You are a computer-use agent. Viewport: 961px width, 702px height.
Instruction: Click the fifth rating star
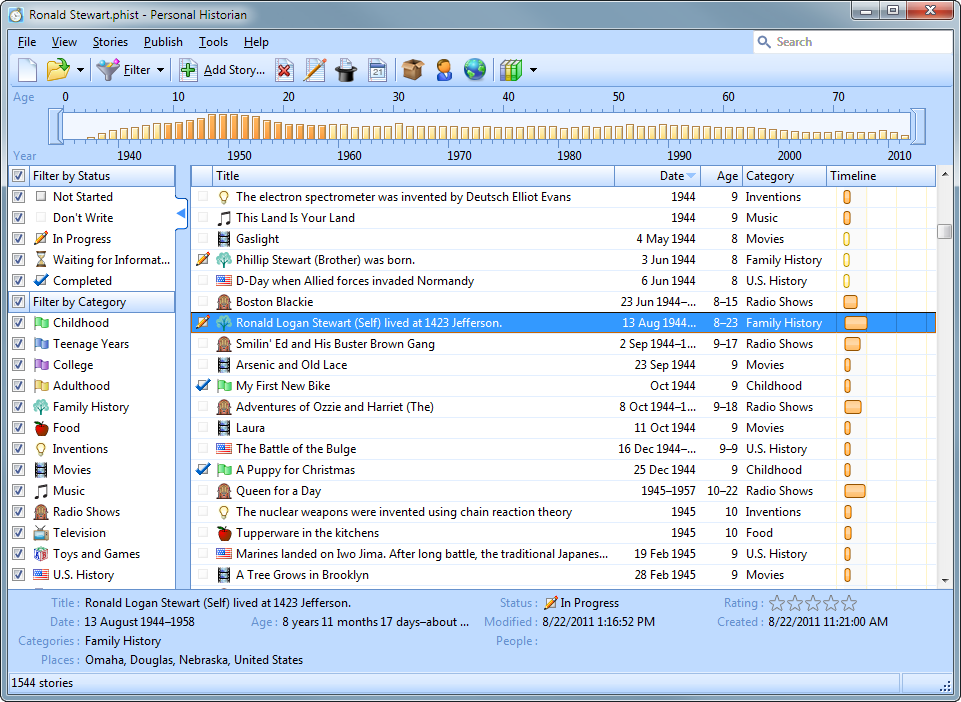point(850,603)
